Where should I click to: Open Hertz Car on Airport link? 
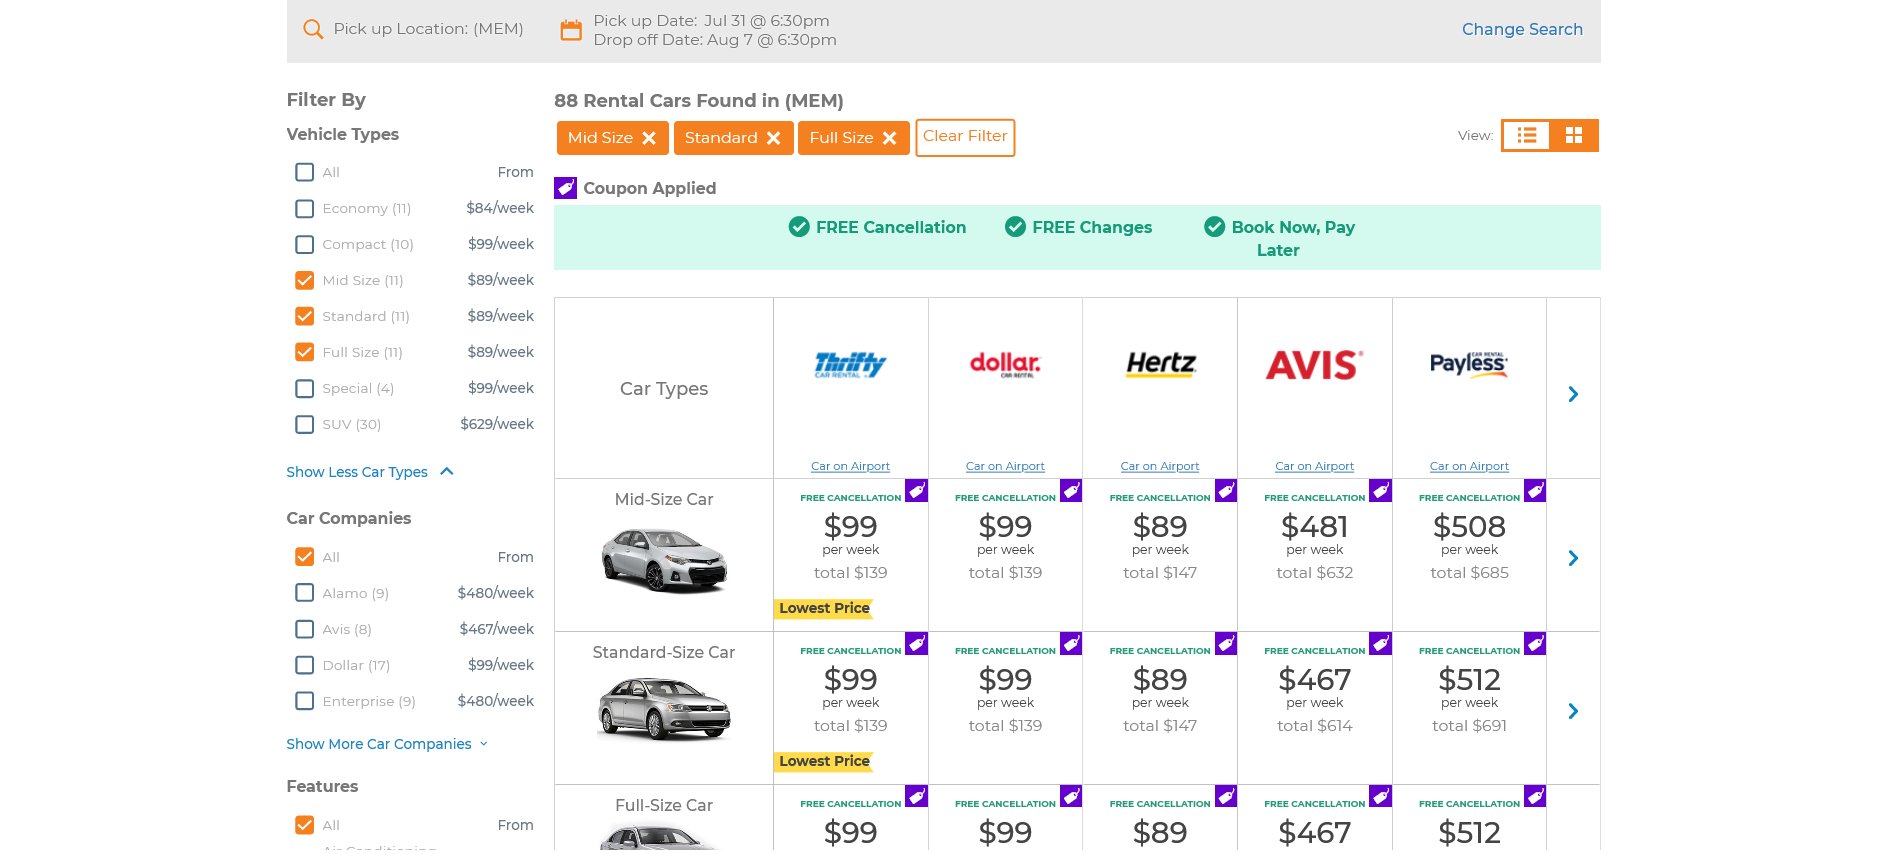click(x=1160, y=466)
